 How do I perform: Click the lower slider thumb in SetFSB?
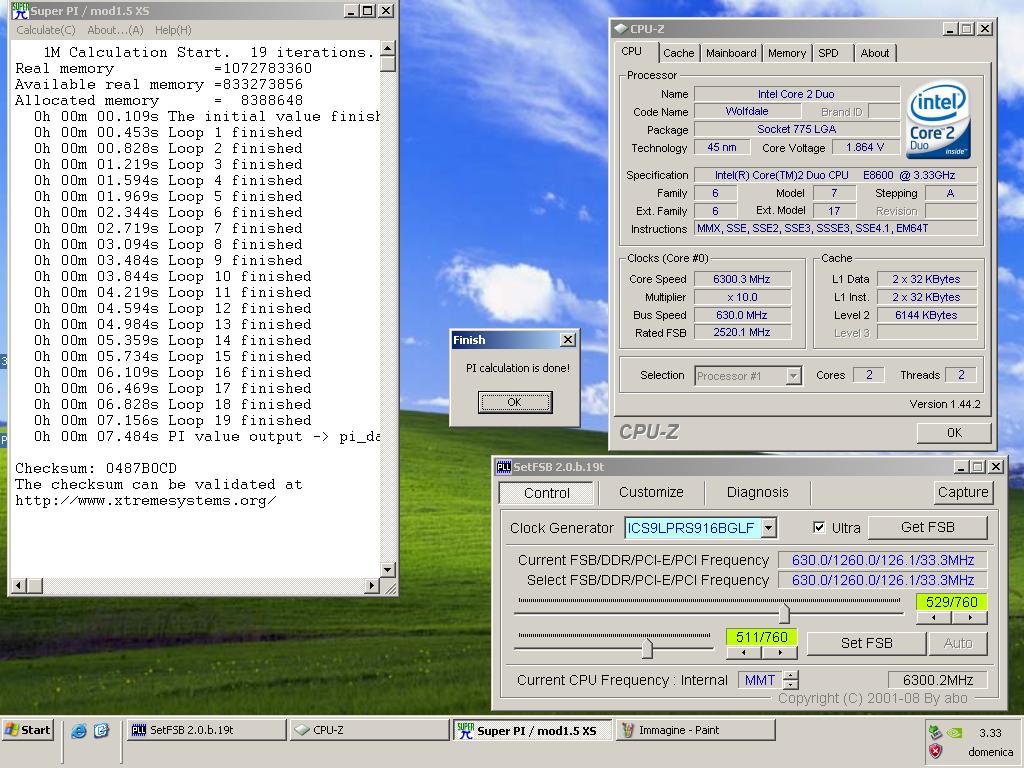(x=647, y=648)
